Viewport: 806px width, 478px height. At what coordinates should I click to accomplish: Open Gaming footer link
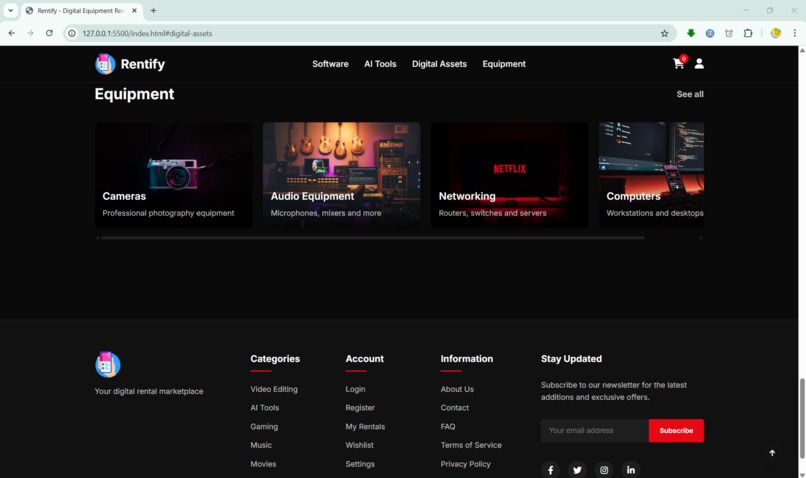tap(264, 427)
